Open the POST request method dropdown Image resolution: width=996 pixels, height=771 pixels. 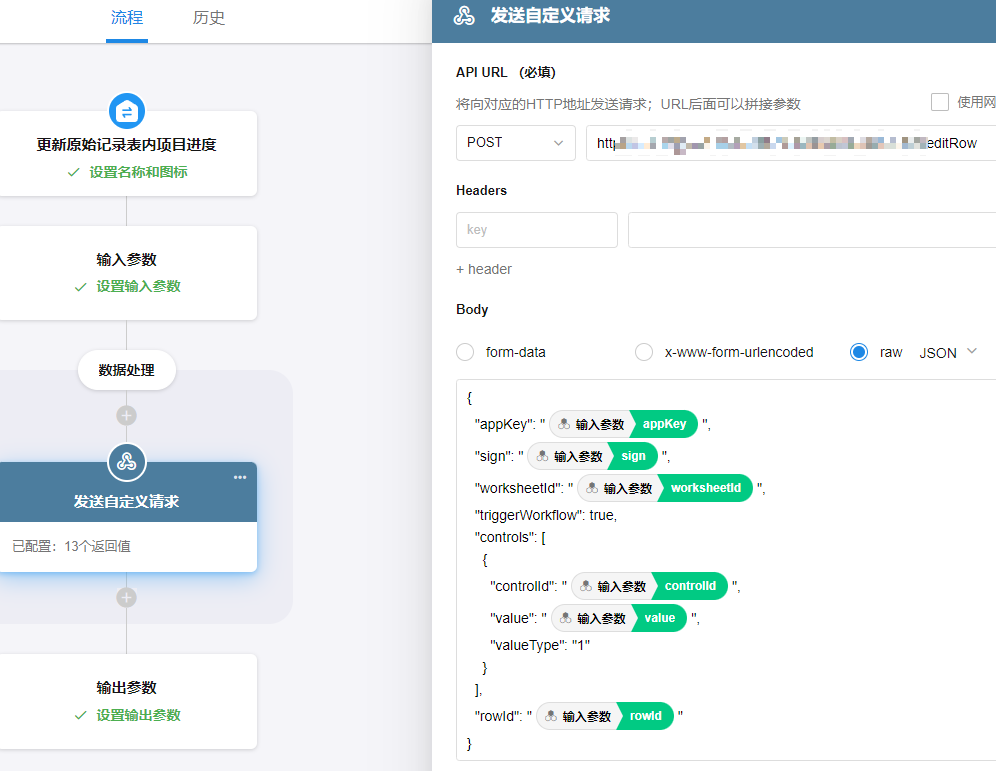click(x=515, y=143)
